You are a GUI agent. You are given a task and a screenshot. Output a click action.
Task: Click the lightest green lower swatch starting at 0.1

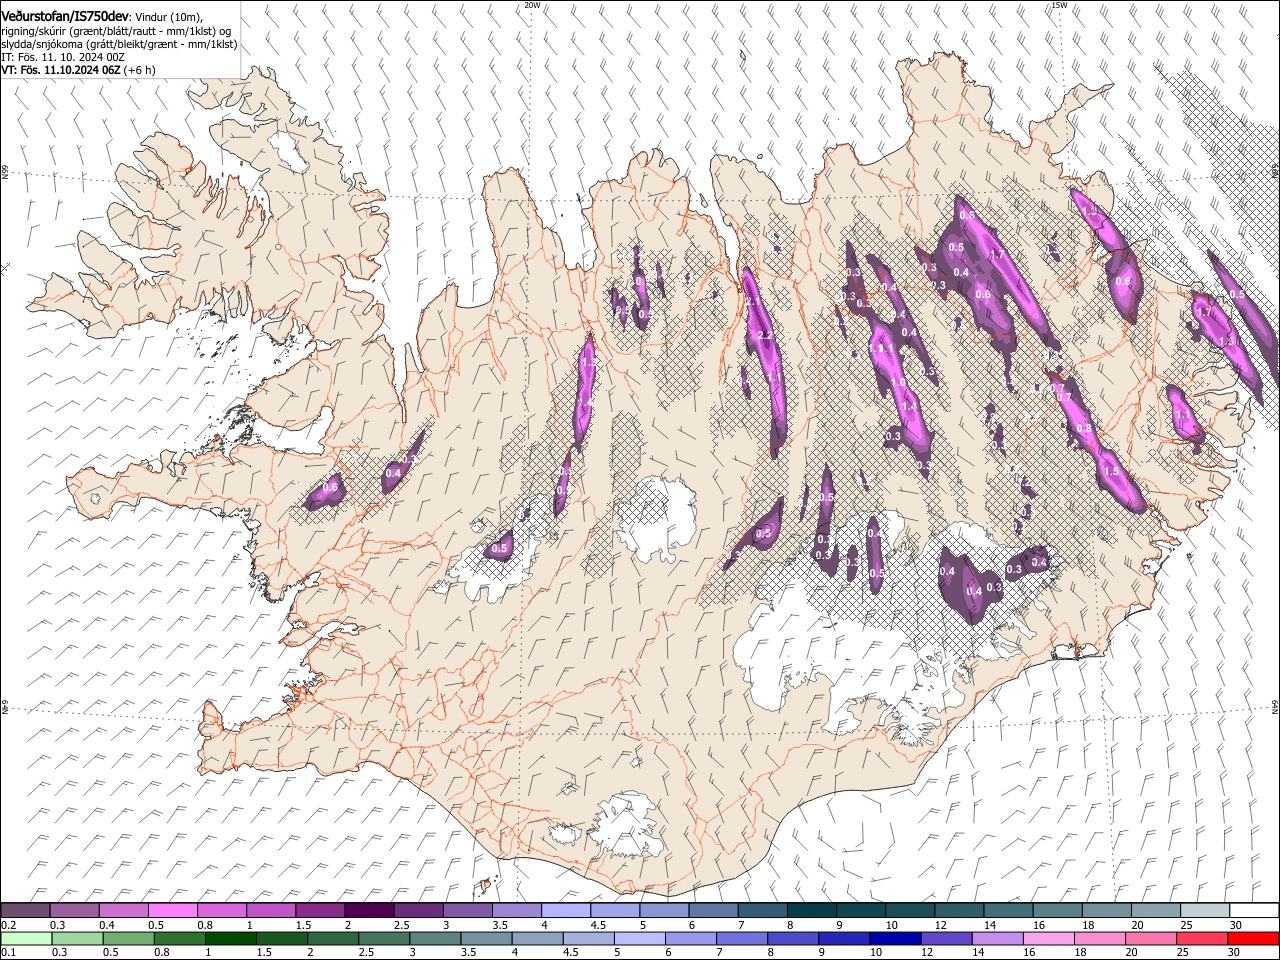pyautogui.click(x=26, y=938)
